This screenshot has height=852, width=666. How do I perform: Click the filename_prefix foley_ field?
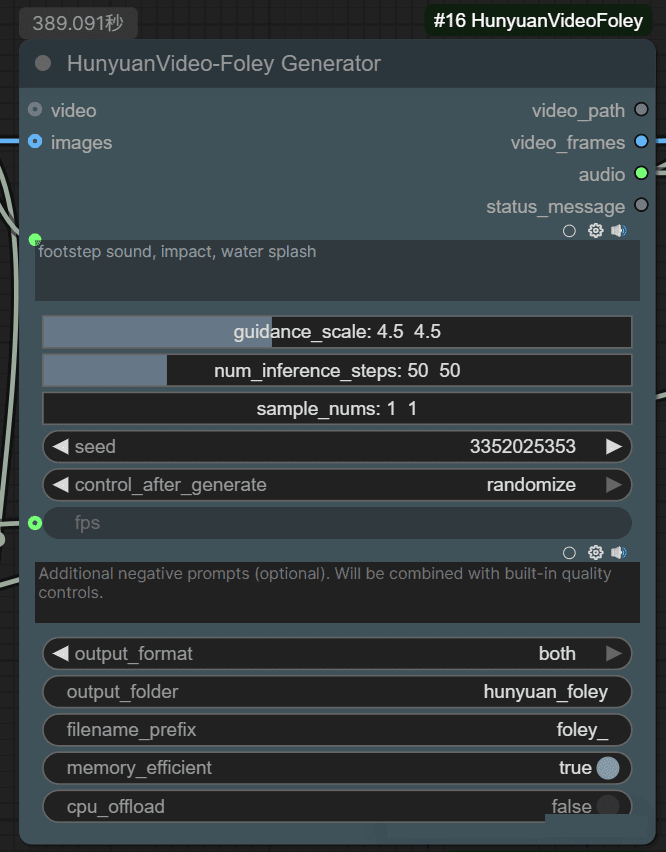coord(337,730)
